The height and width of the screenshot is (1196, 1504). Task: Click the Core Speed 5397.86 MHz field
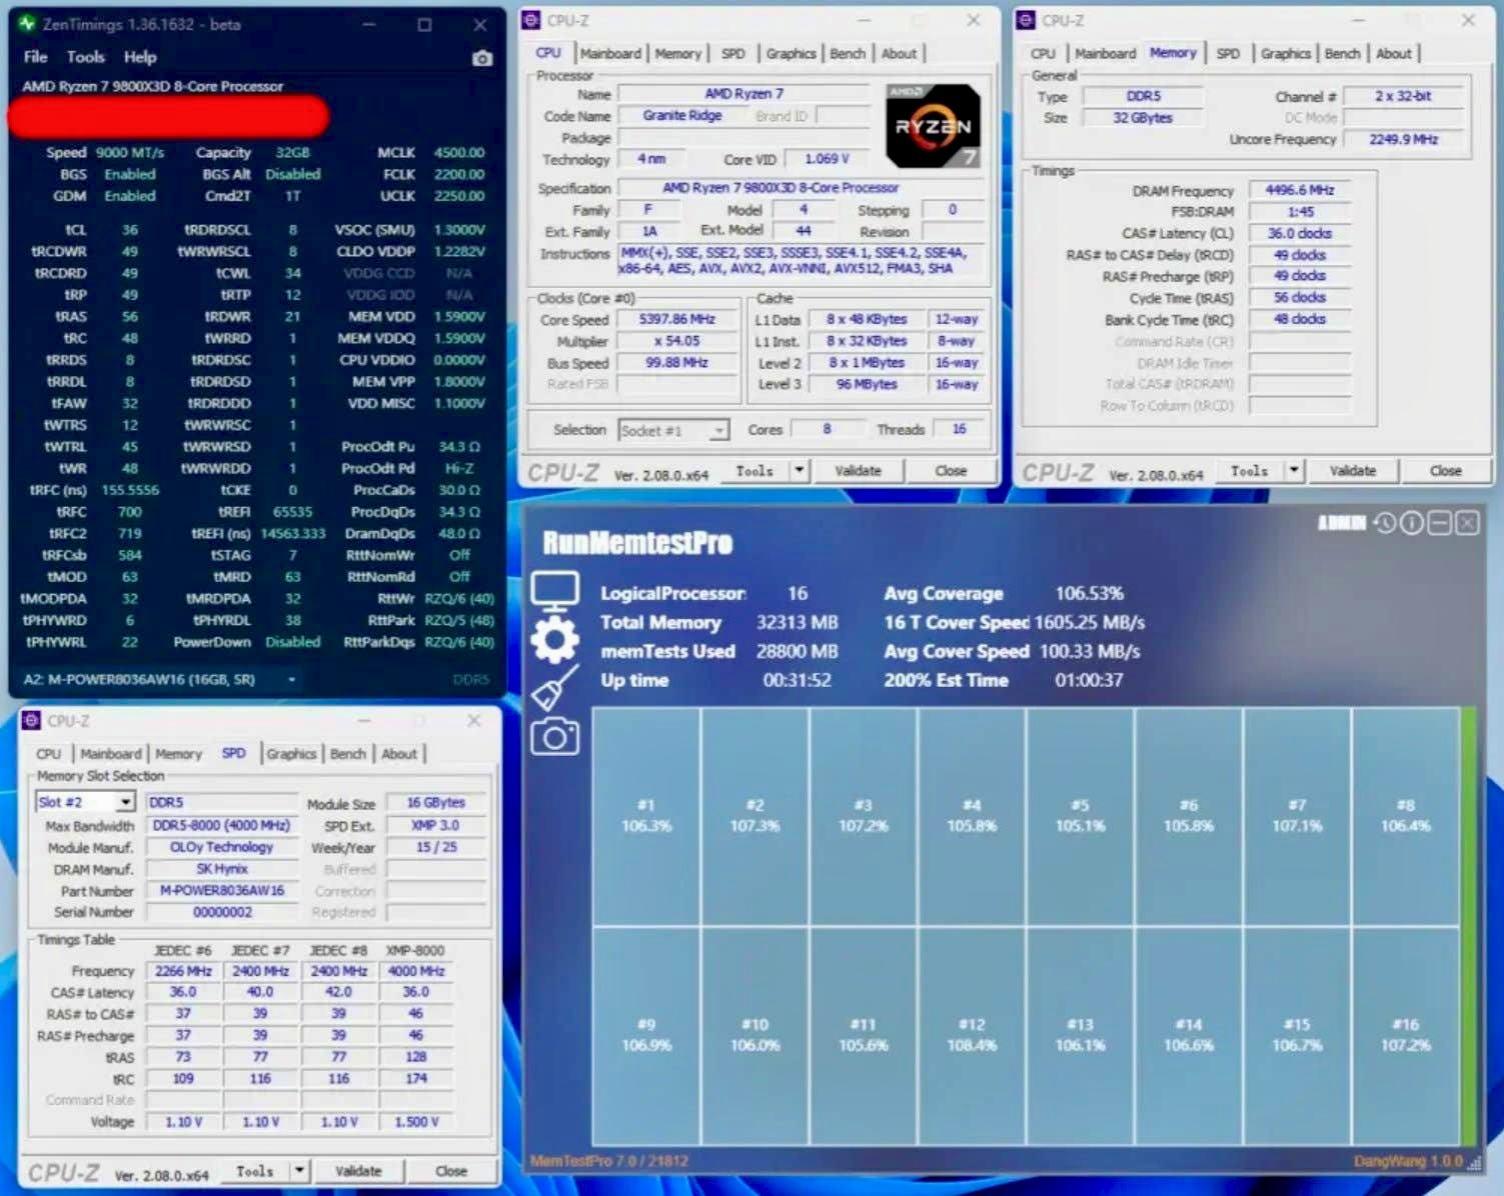677,320
